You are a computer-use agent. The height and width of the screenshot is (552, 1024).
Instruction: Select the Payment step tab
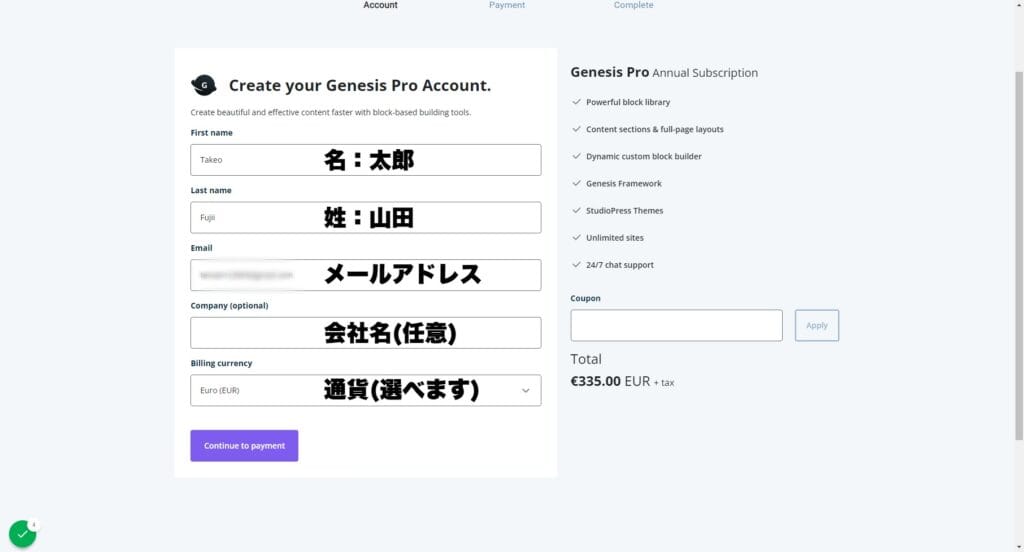pyautogui.click(x=507, y=5)
